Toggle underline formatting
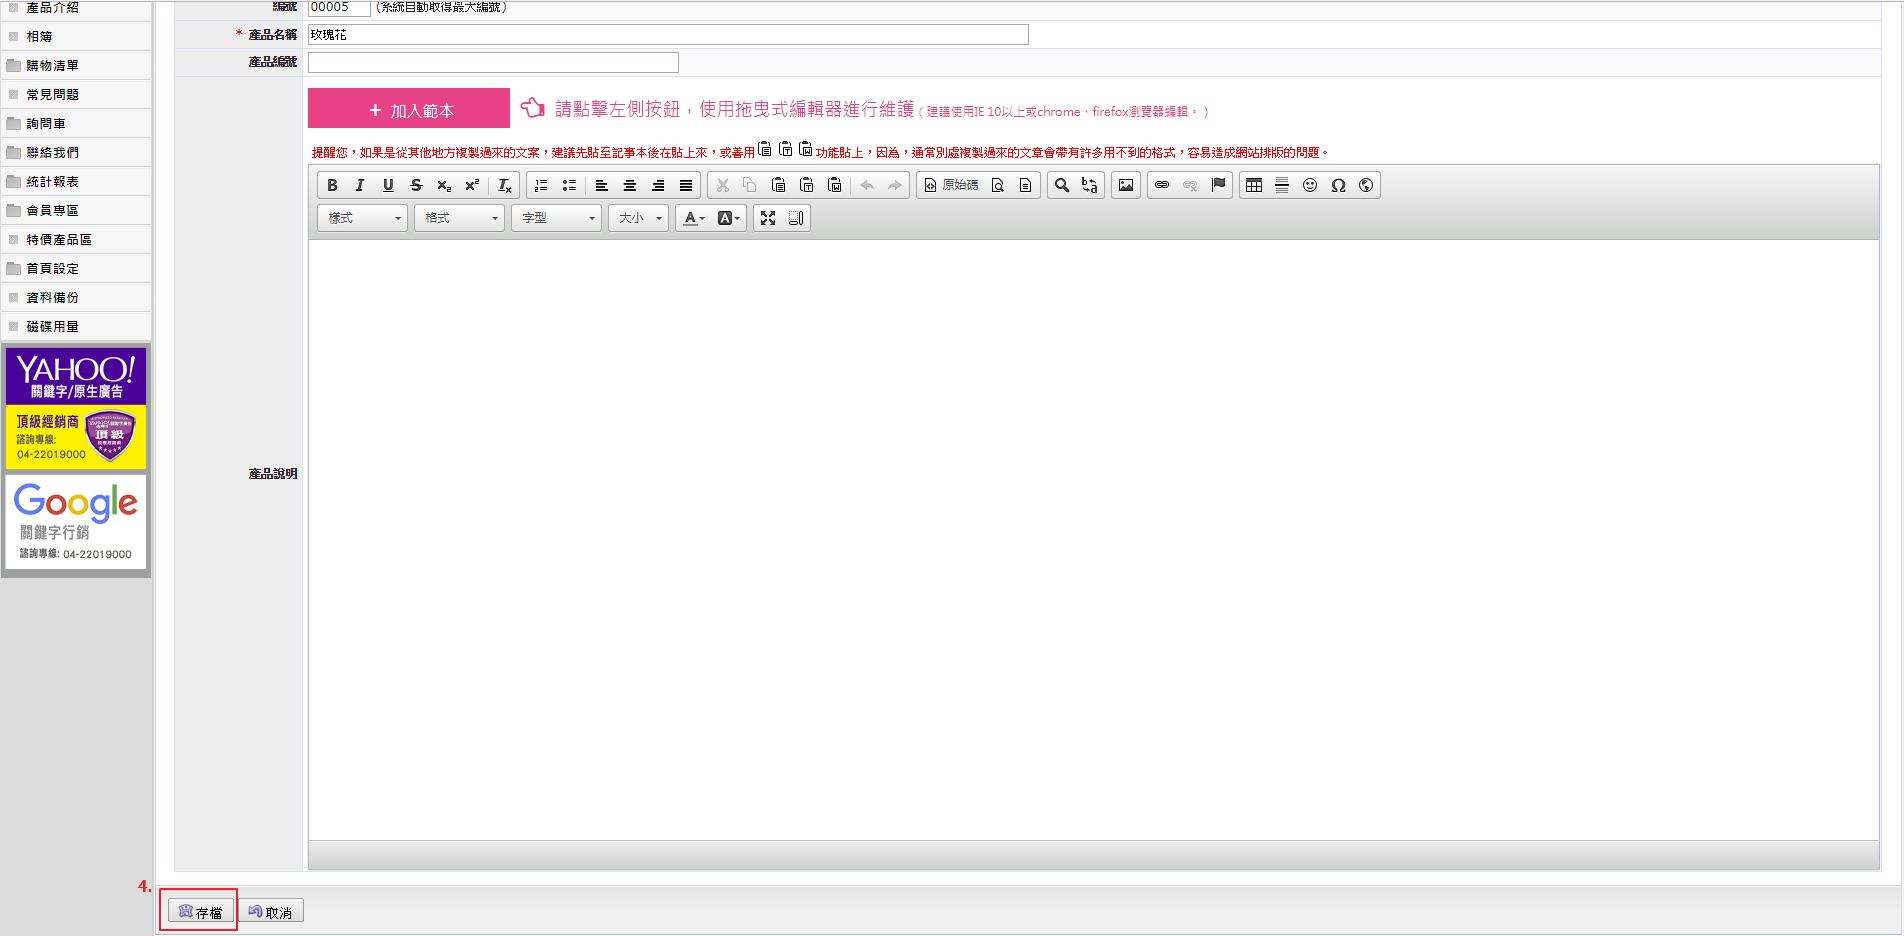 pos(388,185)
